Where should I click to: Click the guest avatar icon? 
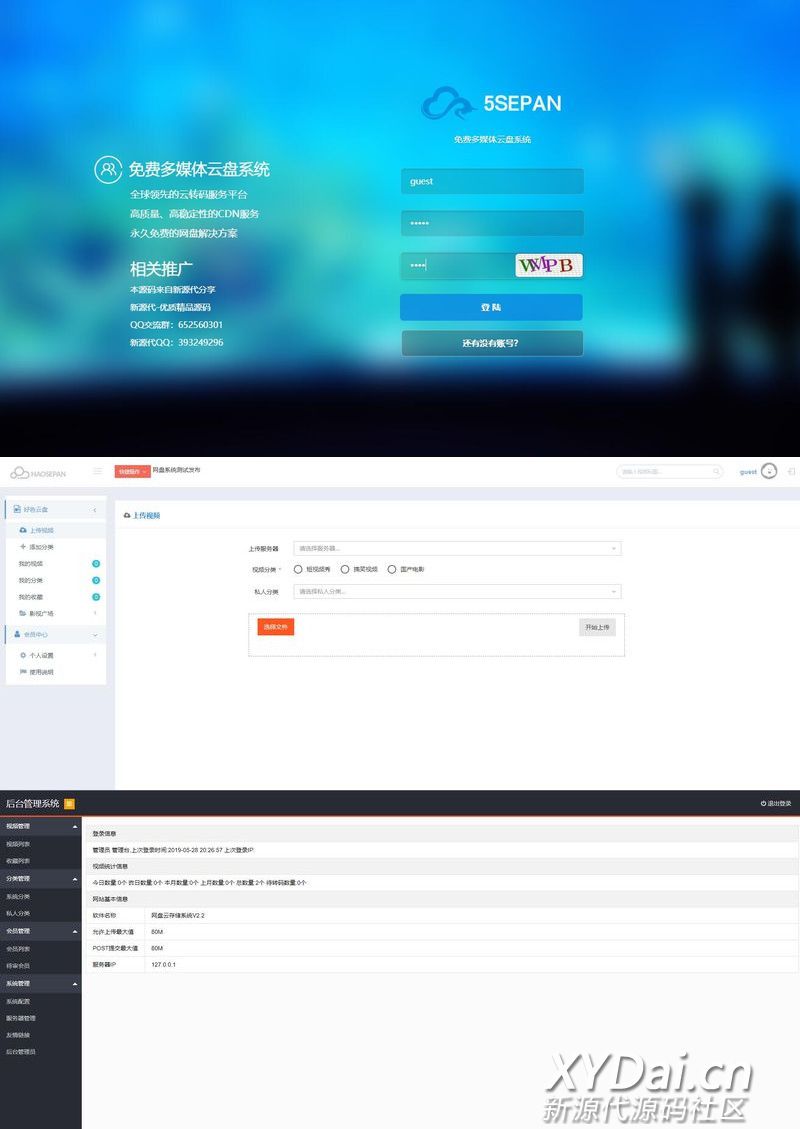769,471
